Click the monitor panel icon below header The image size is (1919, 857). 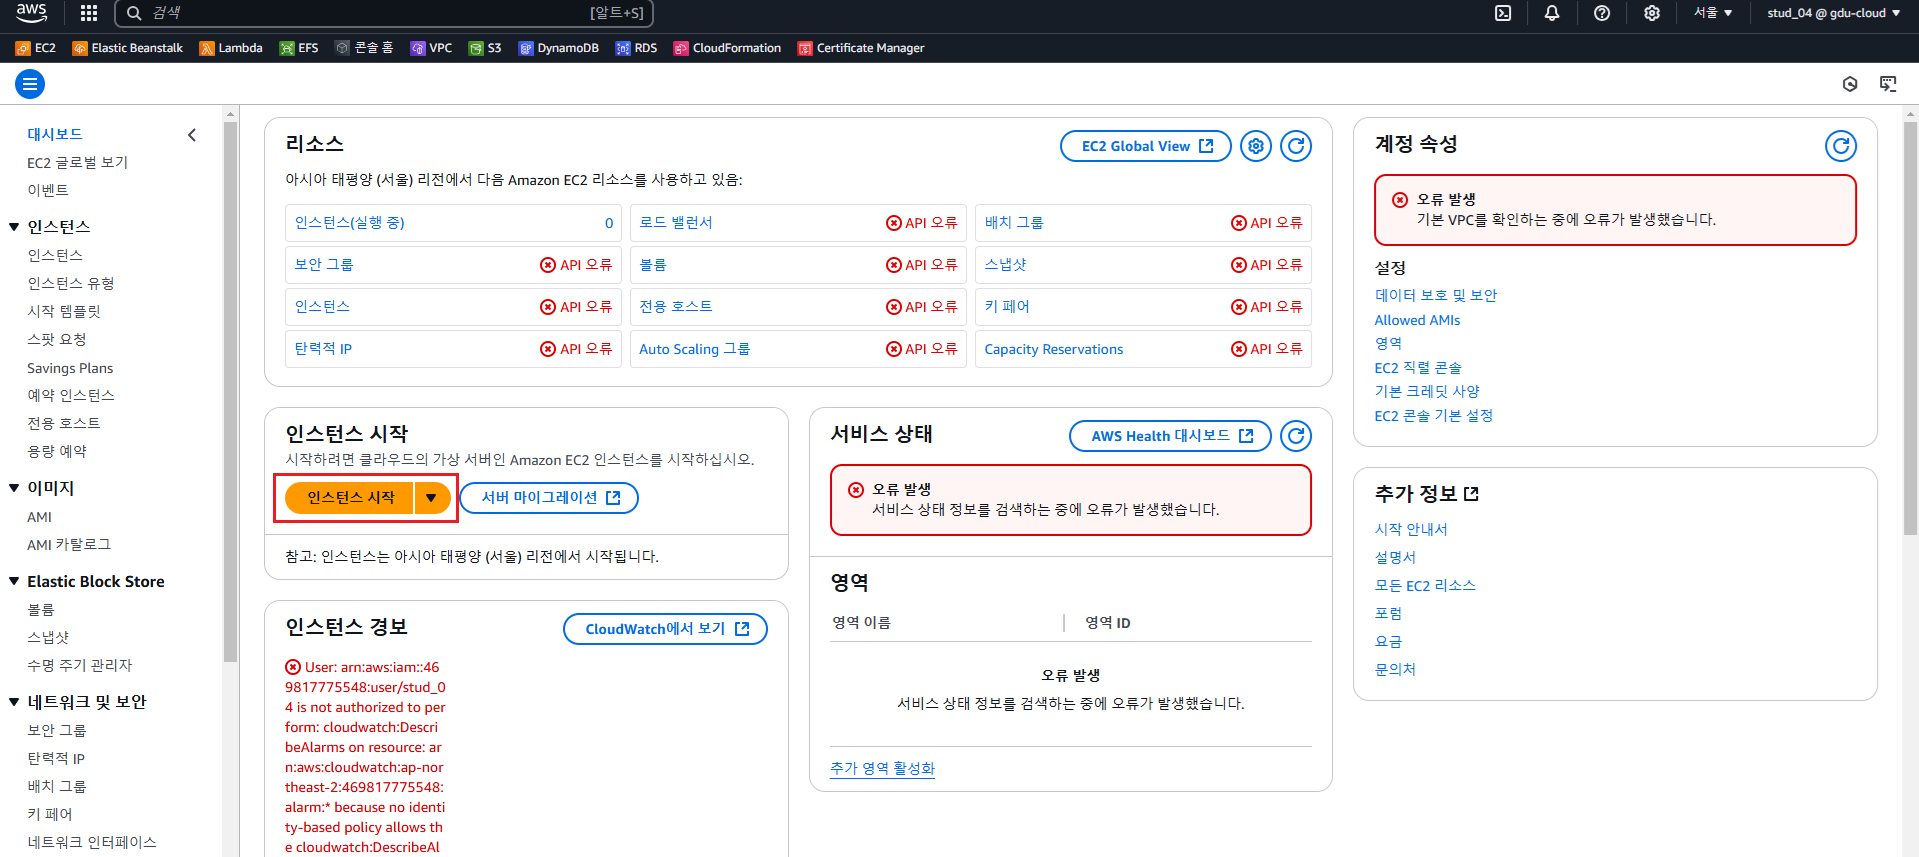1888,84
